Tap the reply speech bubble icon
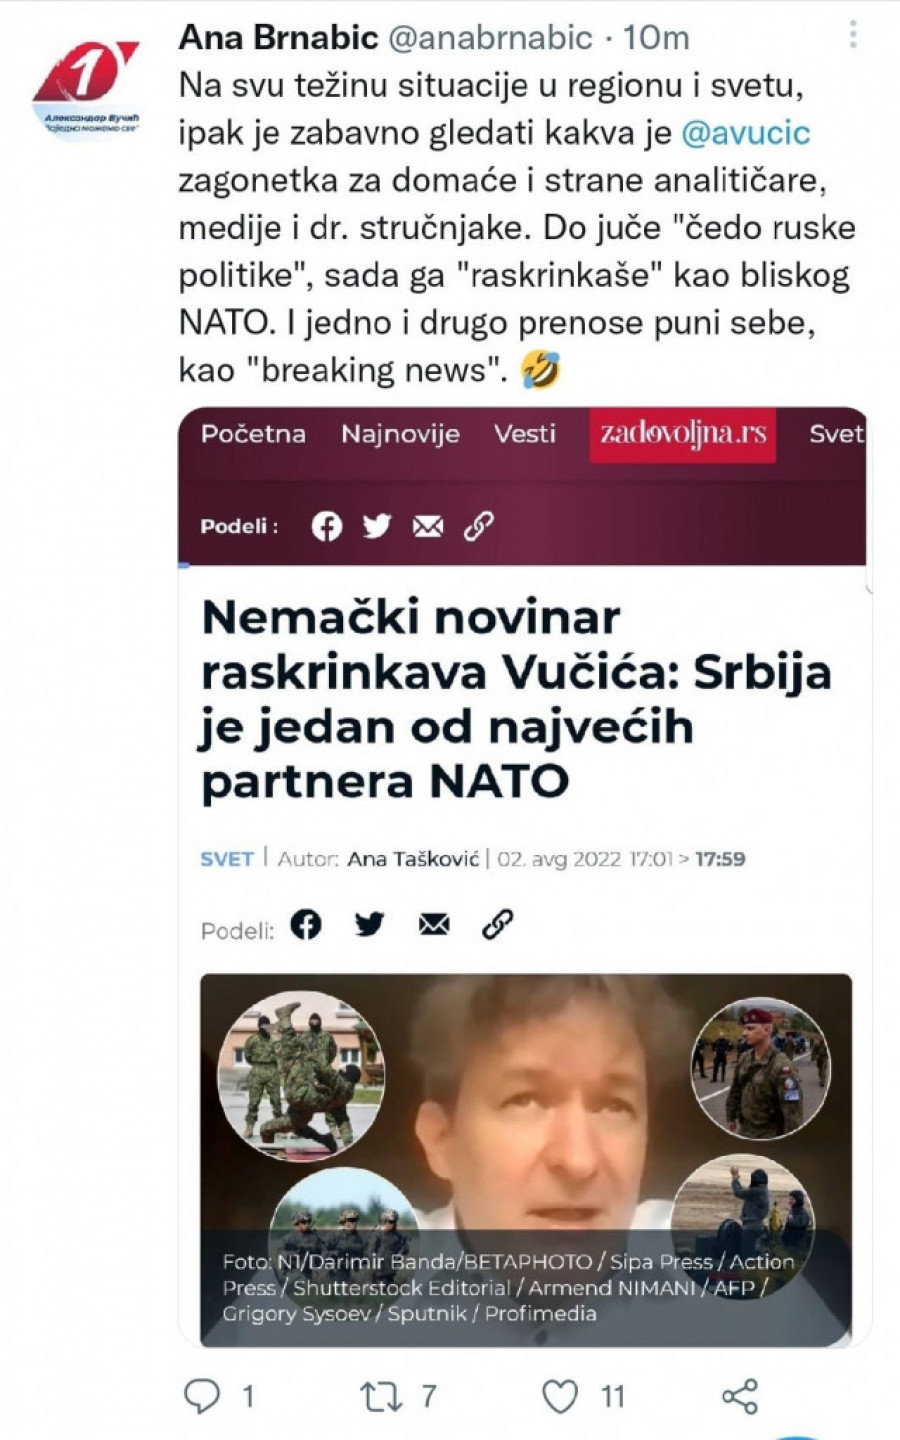This screenshot has height=1440, width=900. [202, 1396]
